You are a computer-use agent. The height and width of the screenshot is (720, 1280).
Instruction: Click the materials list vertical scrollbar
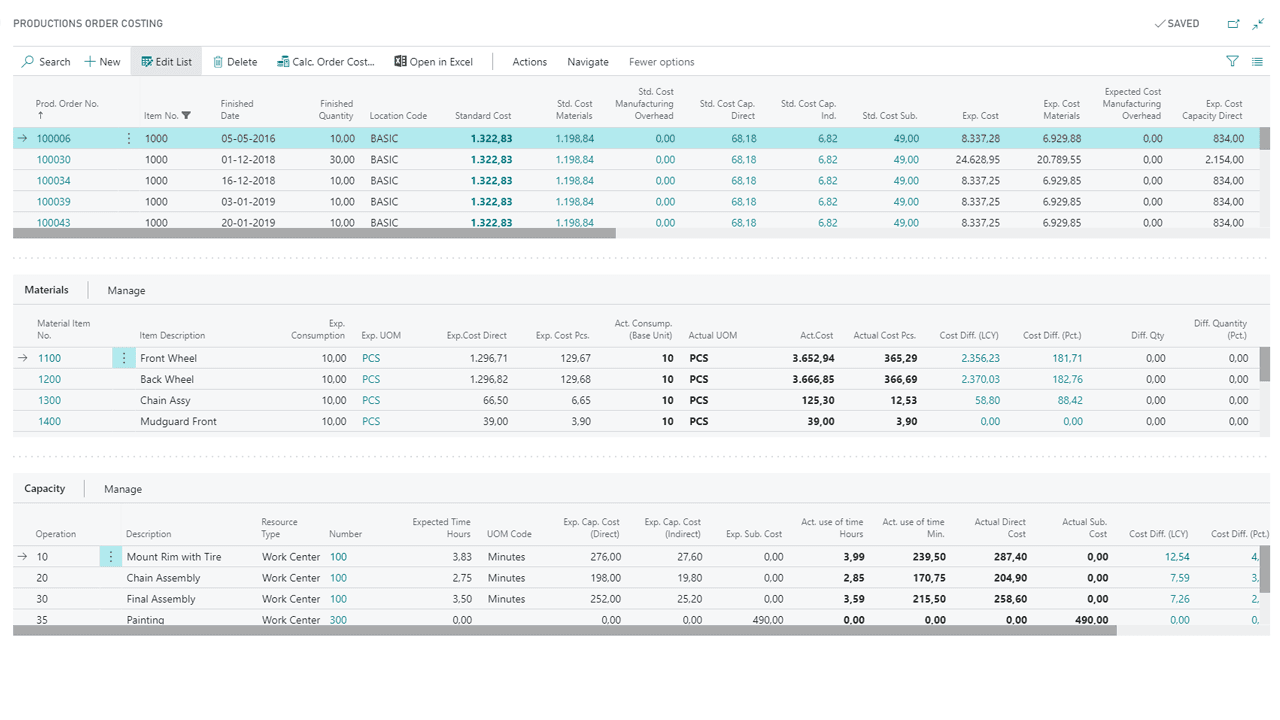1265,364
